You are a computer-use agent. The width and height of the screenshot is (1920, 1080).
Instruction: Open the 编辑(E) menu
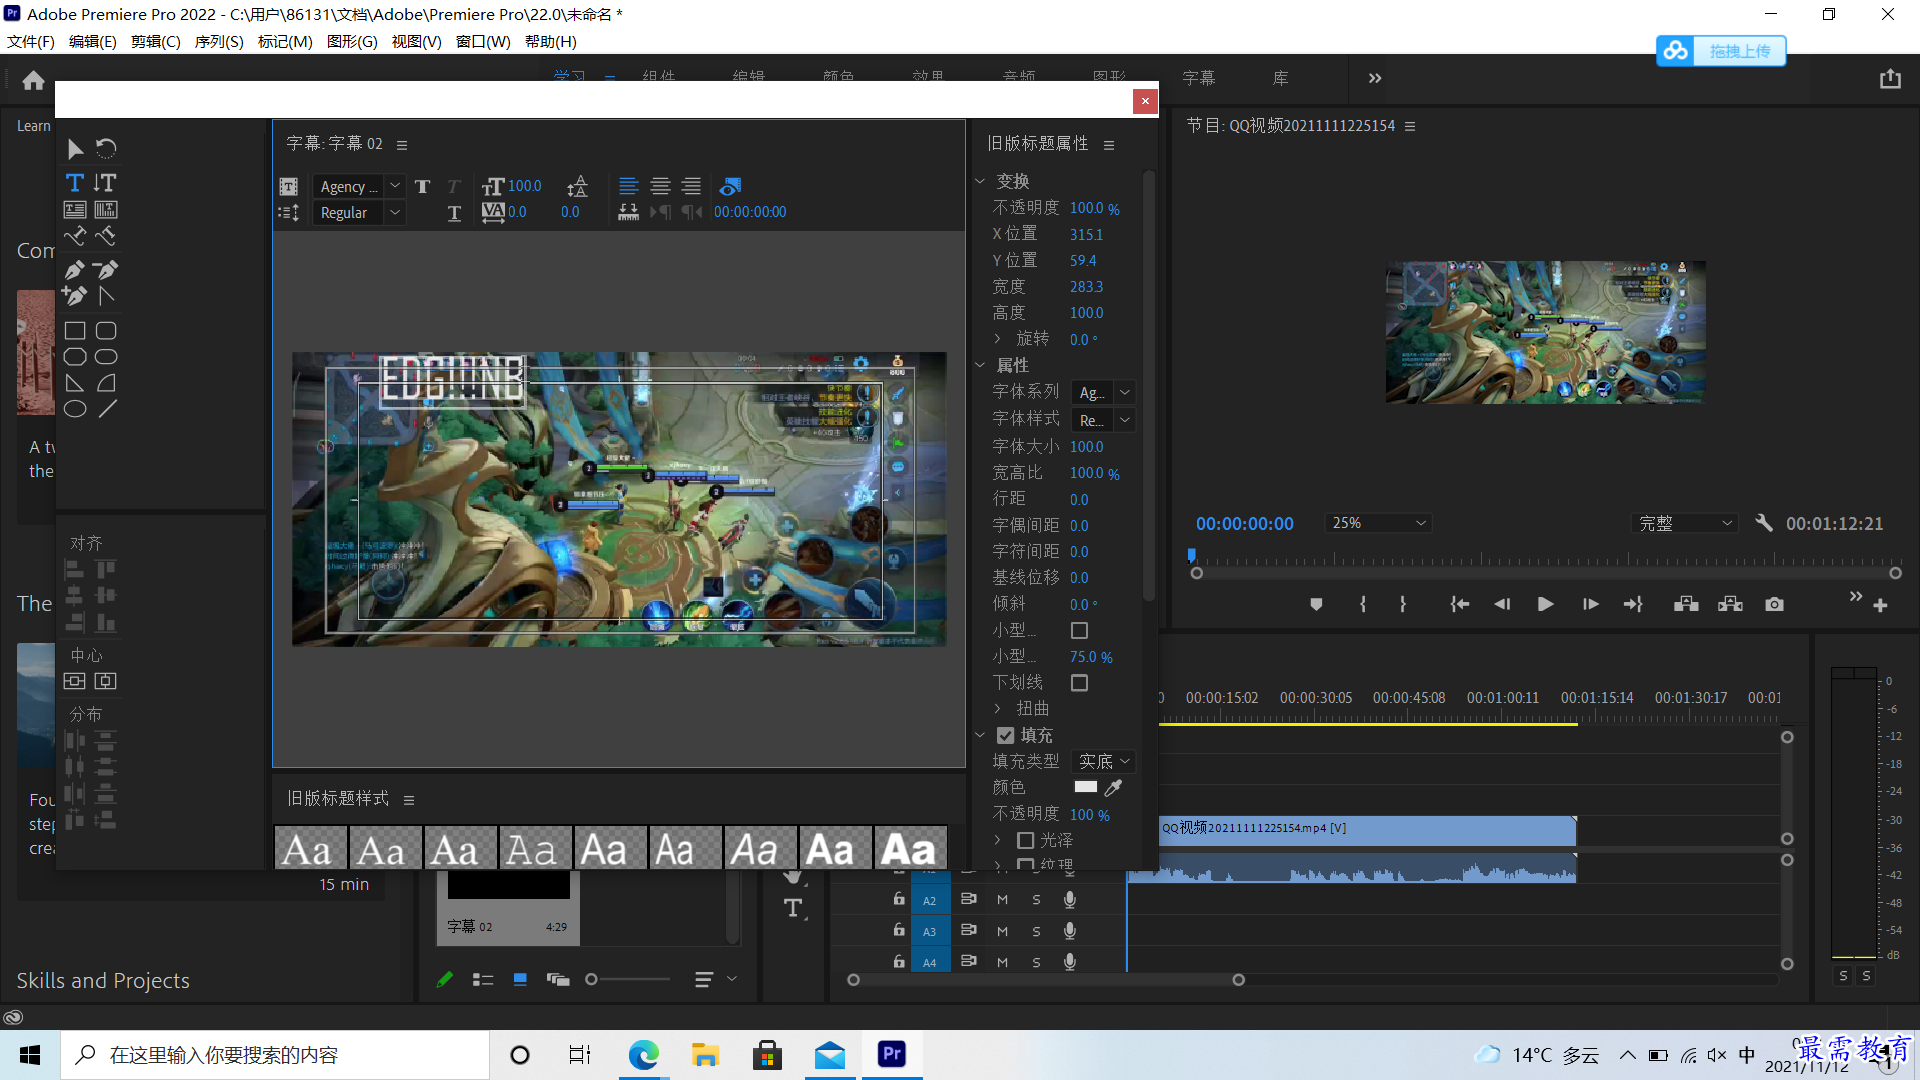tap(93, 42)
